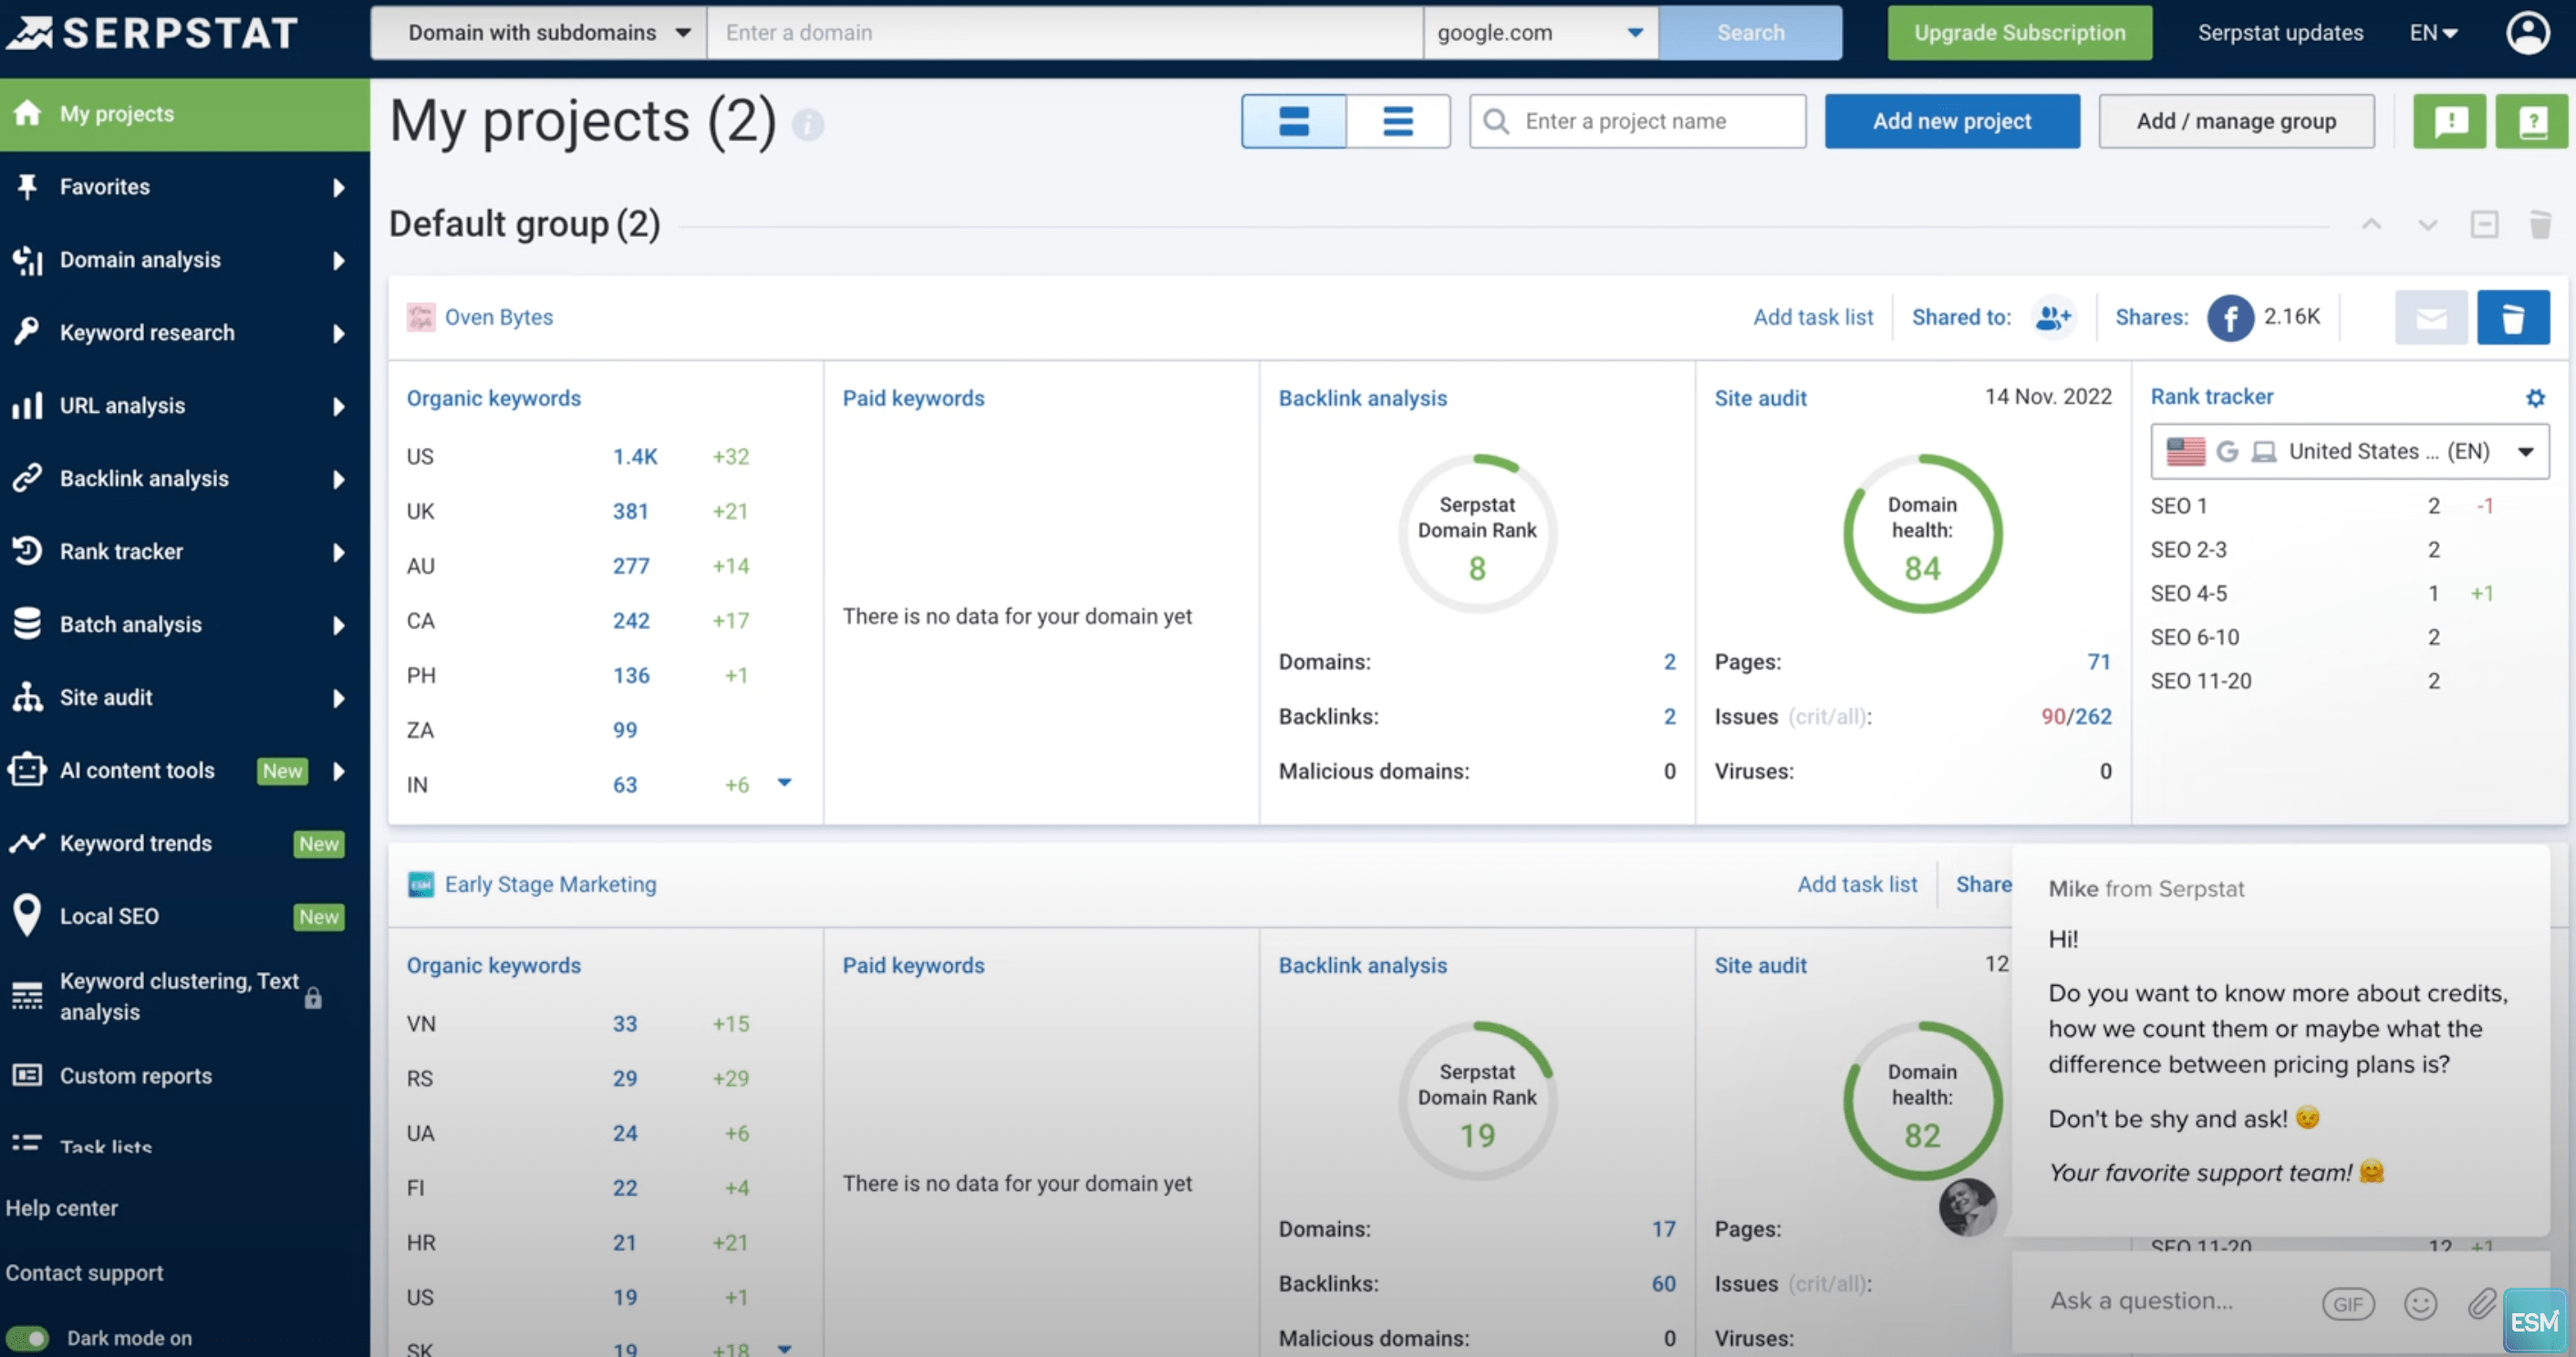Click the add-user share icon for Oven Bytes

coord(2053,317)
